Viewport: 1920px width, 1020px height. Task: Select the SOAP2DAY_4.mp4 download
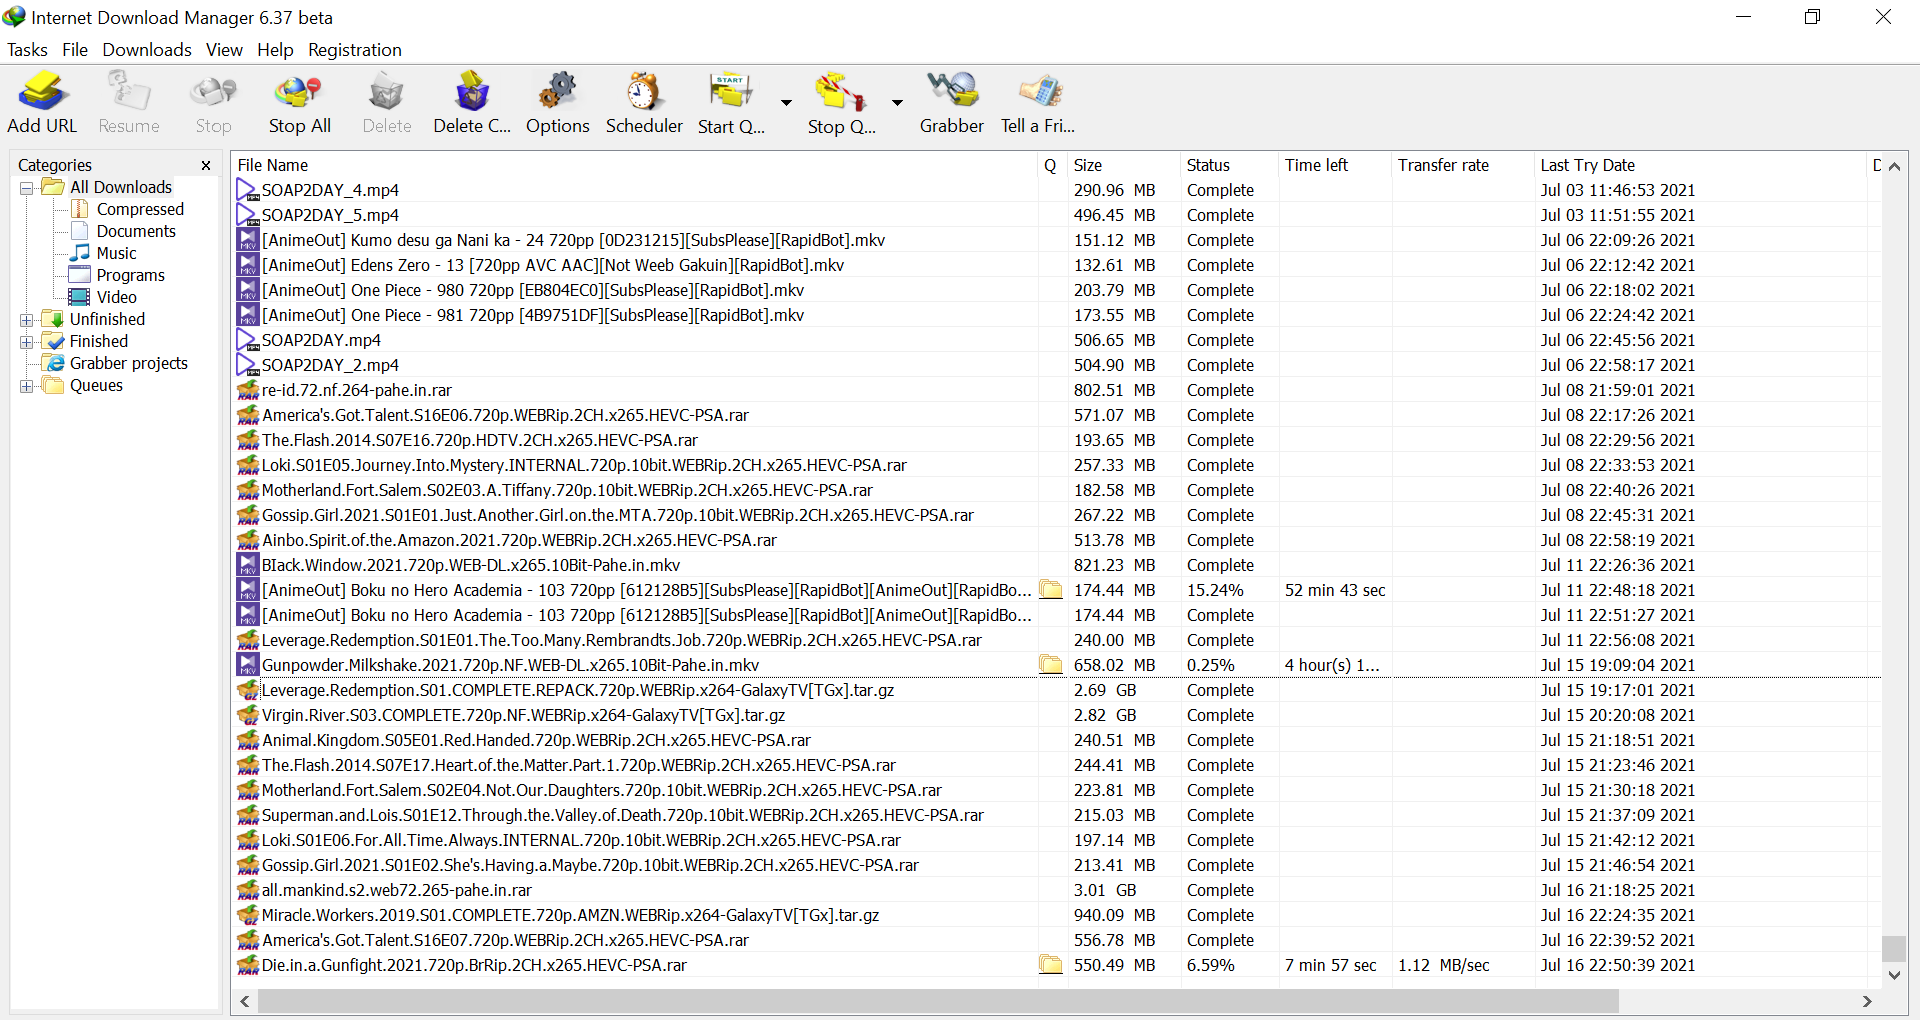[1057, 190]
